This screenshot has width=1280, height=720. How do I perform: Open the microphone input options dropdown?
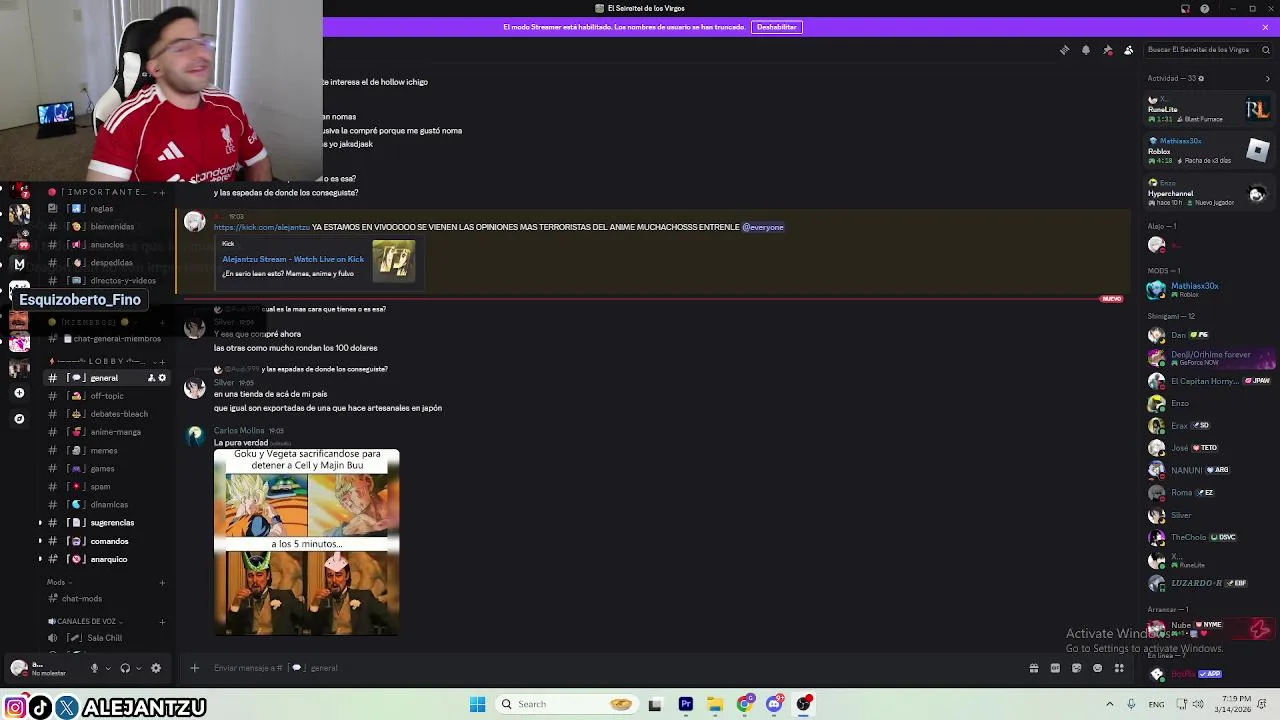107,668
